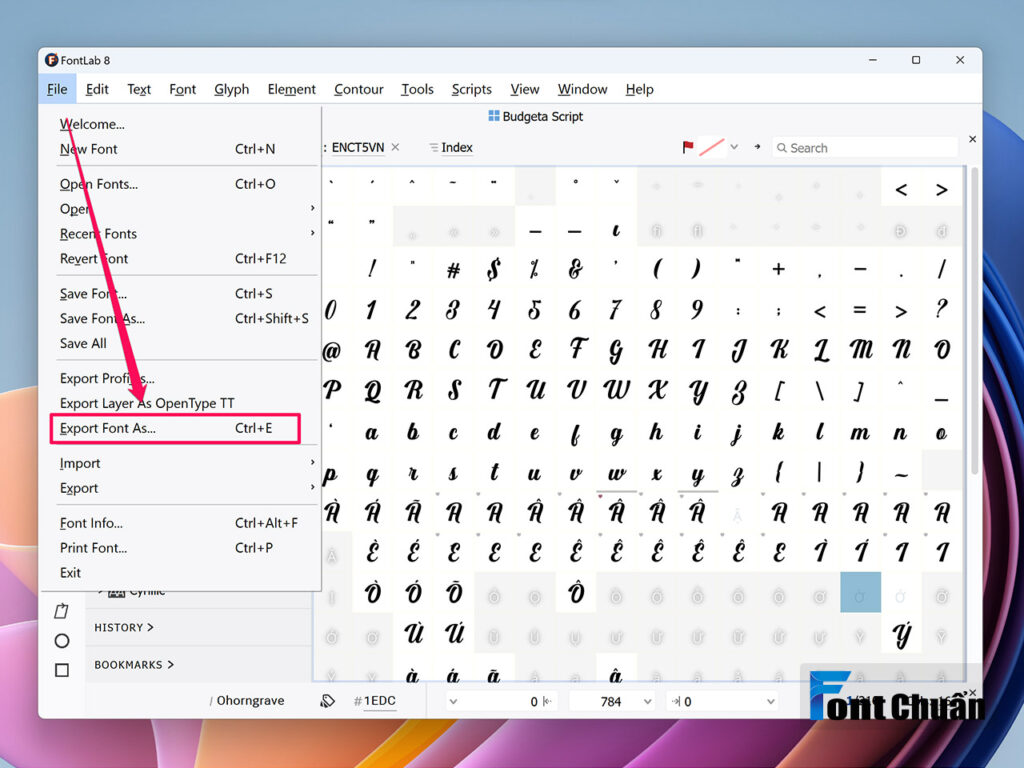Open the advance width 784 dropdown
The width and height of the screenshot is (1024, 768).
647,701
